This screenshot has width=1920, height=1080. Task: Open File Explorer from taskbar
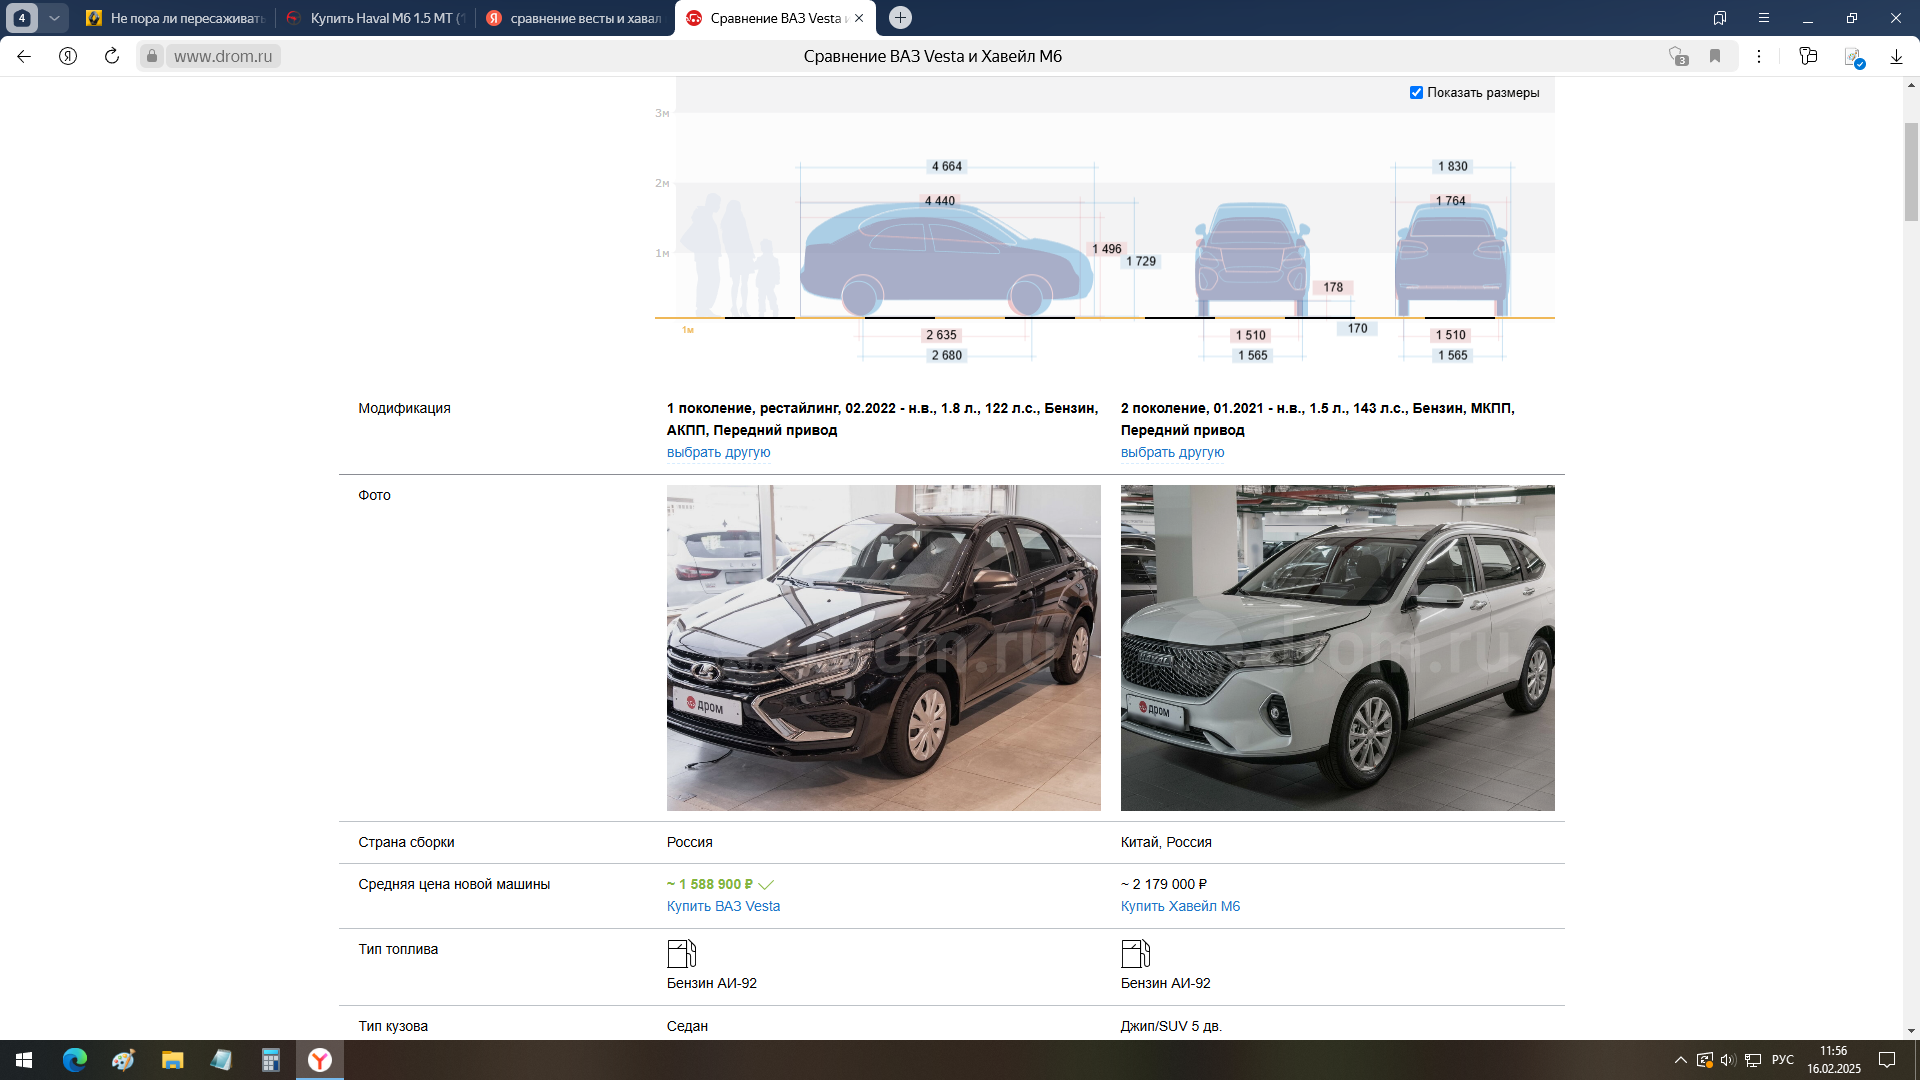[x=172, y=1060]
